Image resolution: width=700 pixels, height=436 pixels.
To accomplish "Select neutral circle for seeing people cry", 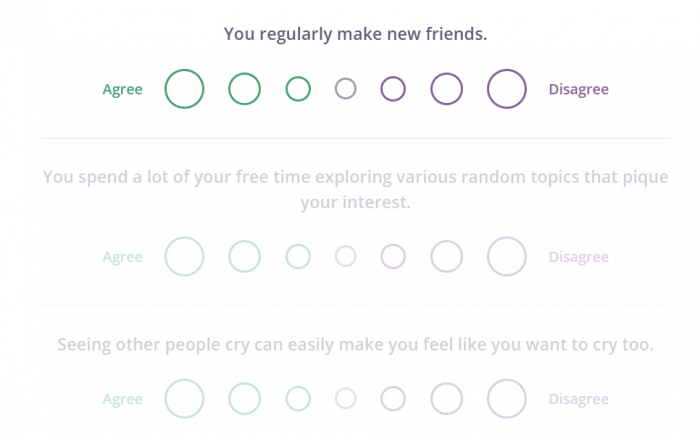I will point(346,399).
